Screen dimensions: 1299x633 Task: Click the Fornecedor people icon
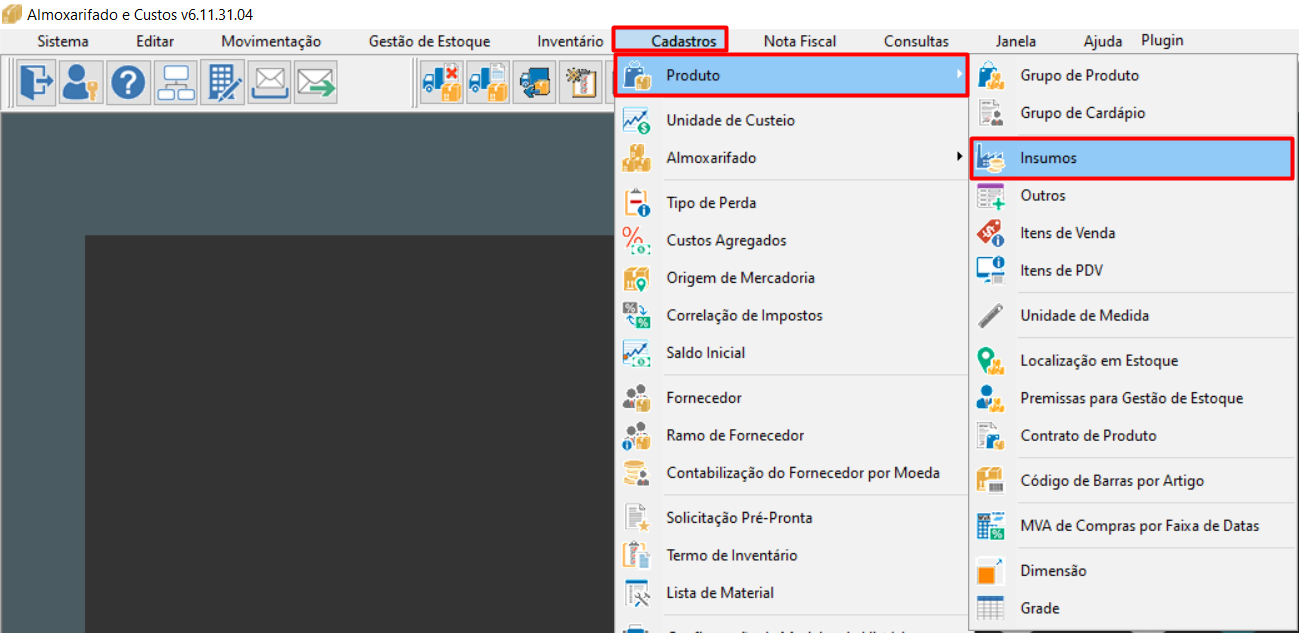coord(637,398)
